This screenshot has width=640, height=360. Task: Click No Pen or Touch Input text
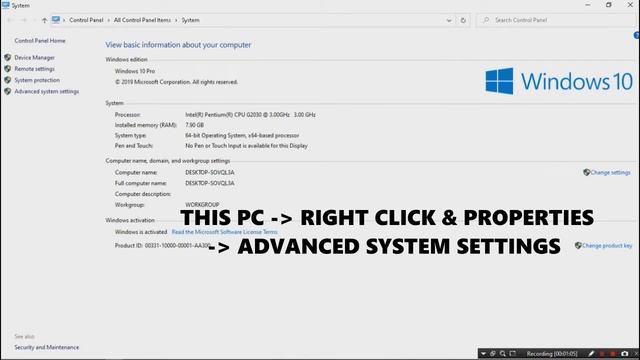click(x=246, y=146)
